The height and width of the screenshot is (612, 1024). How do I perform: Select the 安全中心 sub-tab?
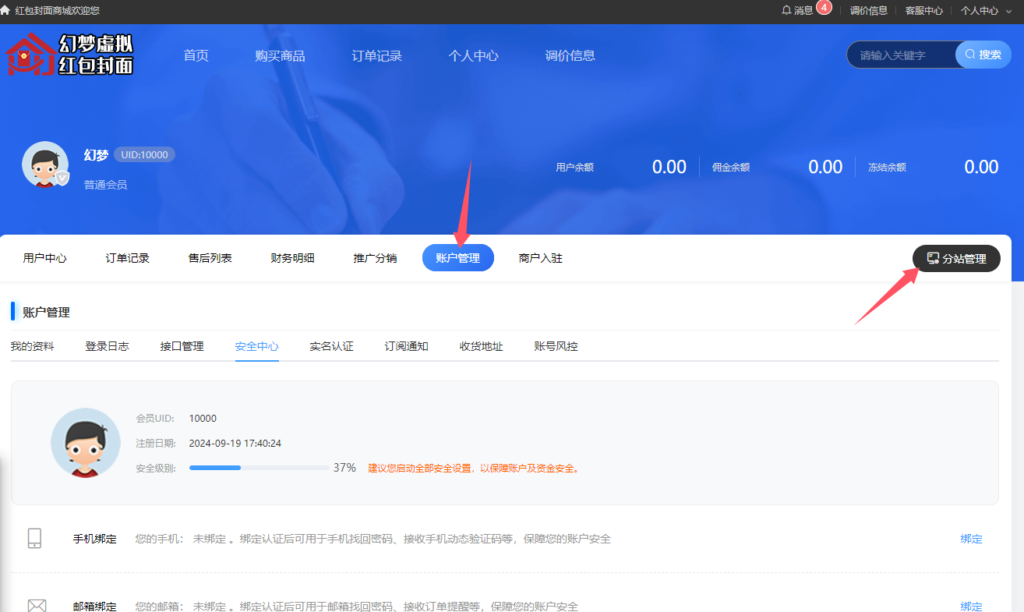click(257, 346)
